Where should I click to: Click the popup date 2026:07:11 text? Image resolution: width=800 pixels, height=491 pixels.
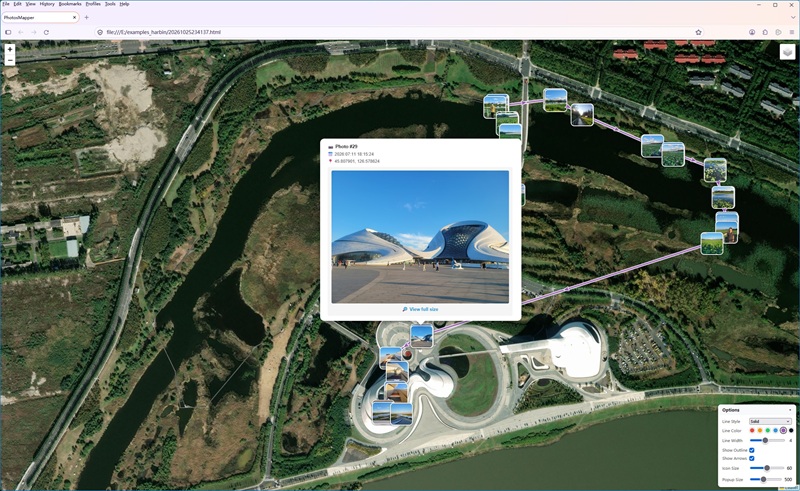354,154
